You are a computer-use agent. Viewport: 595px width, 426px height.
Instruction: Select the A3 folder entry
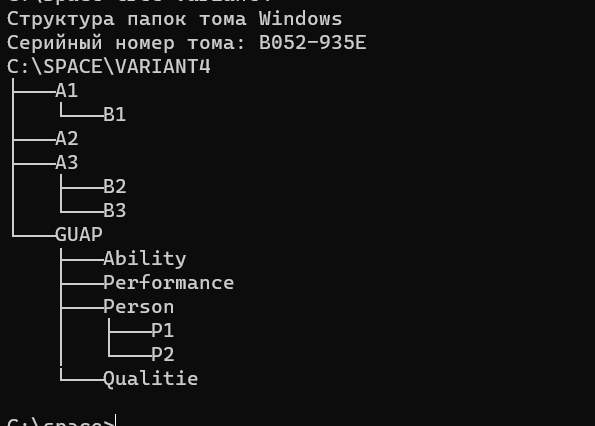tap(67, 163)
